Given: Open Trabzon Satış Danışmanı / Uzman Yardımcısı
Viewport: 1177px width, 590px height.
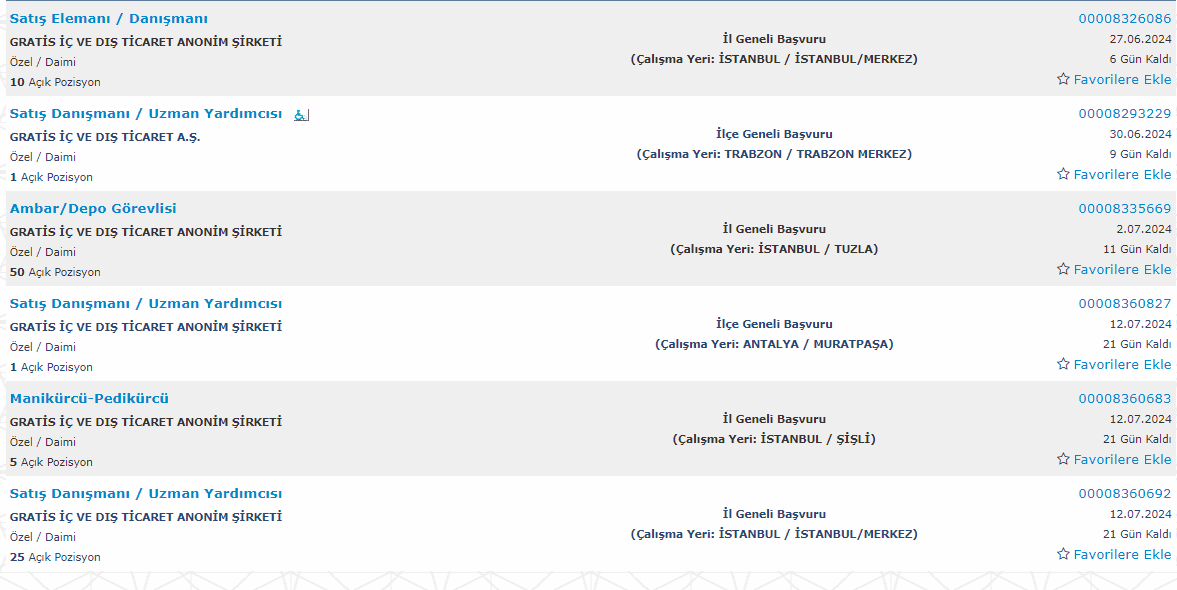Looking at the screenshot, I should click(x=146, y=114).
